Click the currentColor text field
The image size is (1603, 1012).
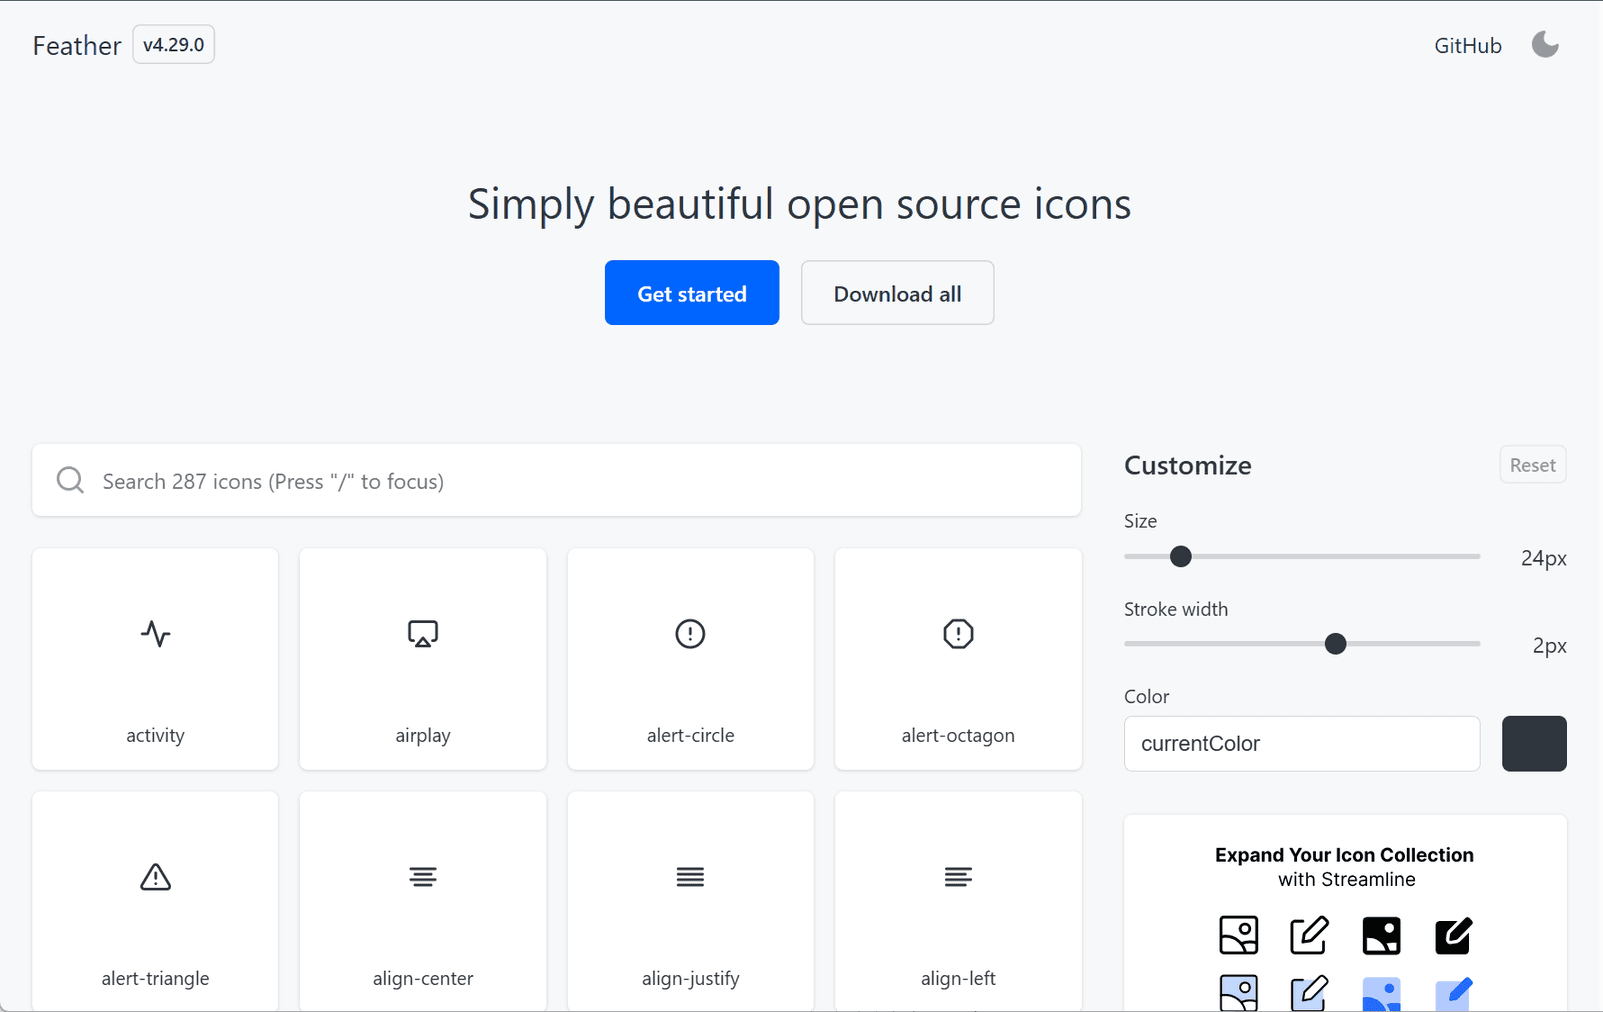tap(1301, 744)
